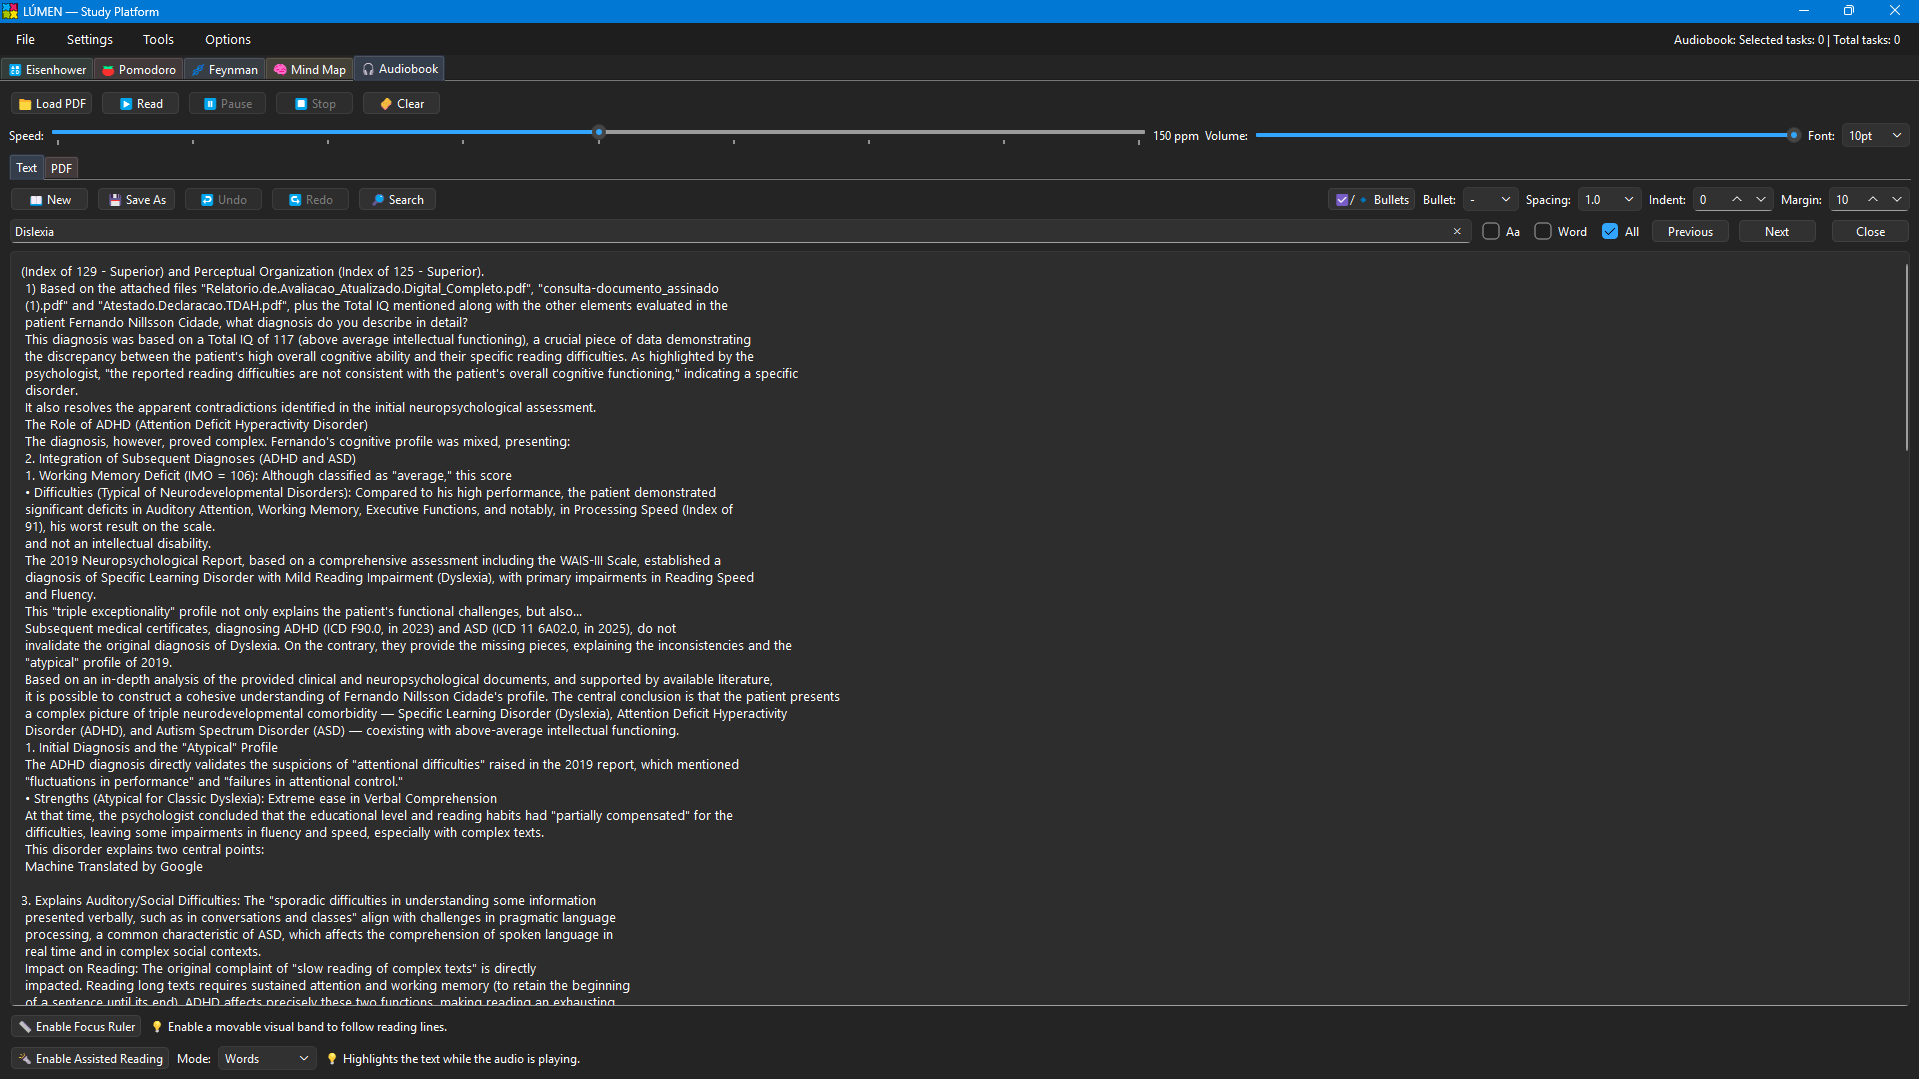Open the Feynman tab
The image size is (1919, 1079).
225,69
